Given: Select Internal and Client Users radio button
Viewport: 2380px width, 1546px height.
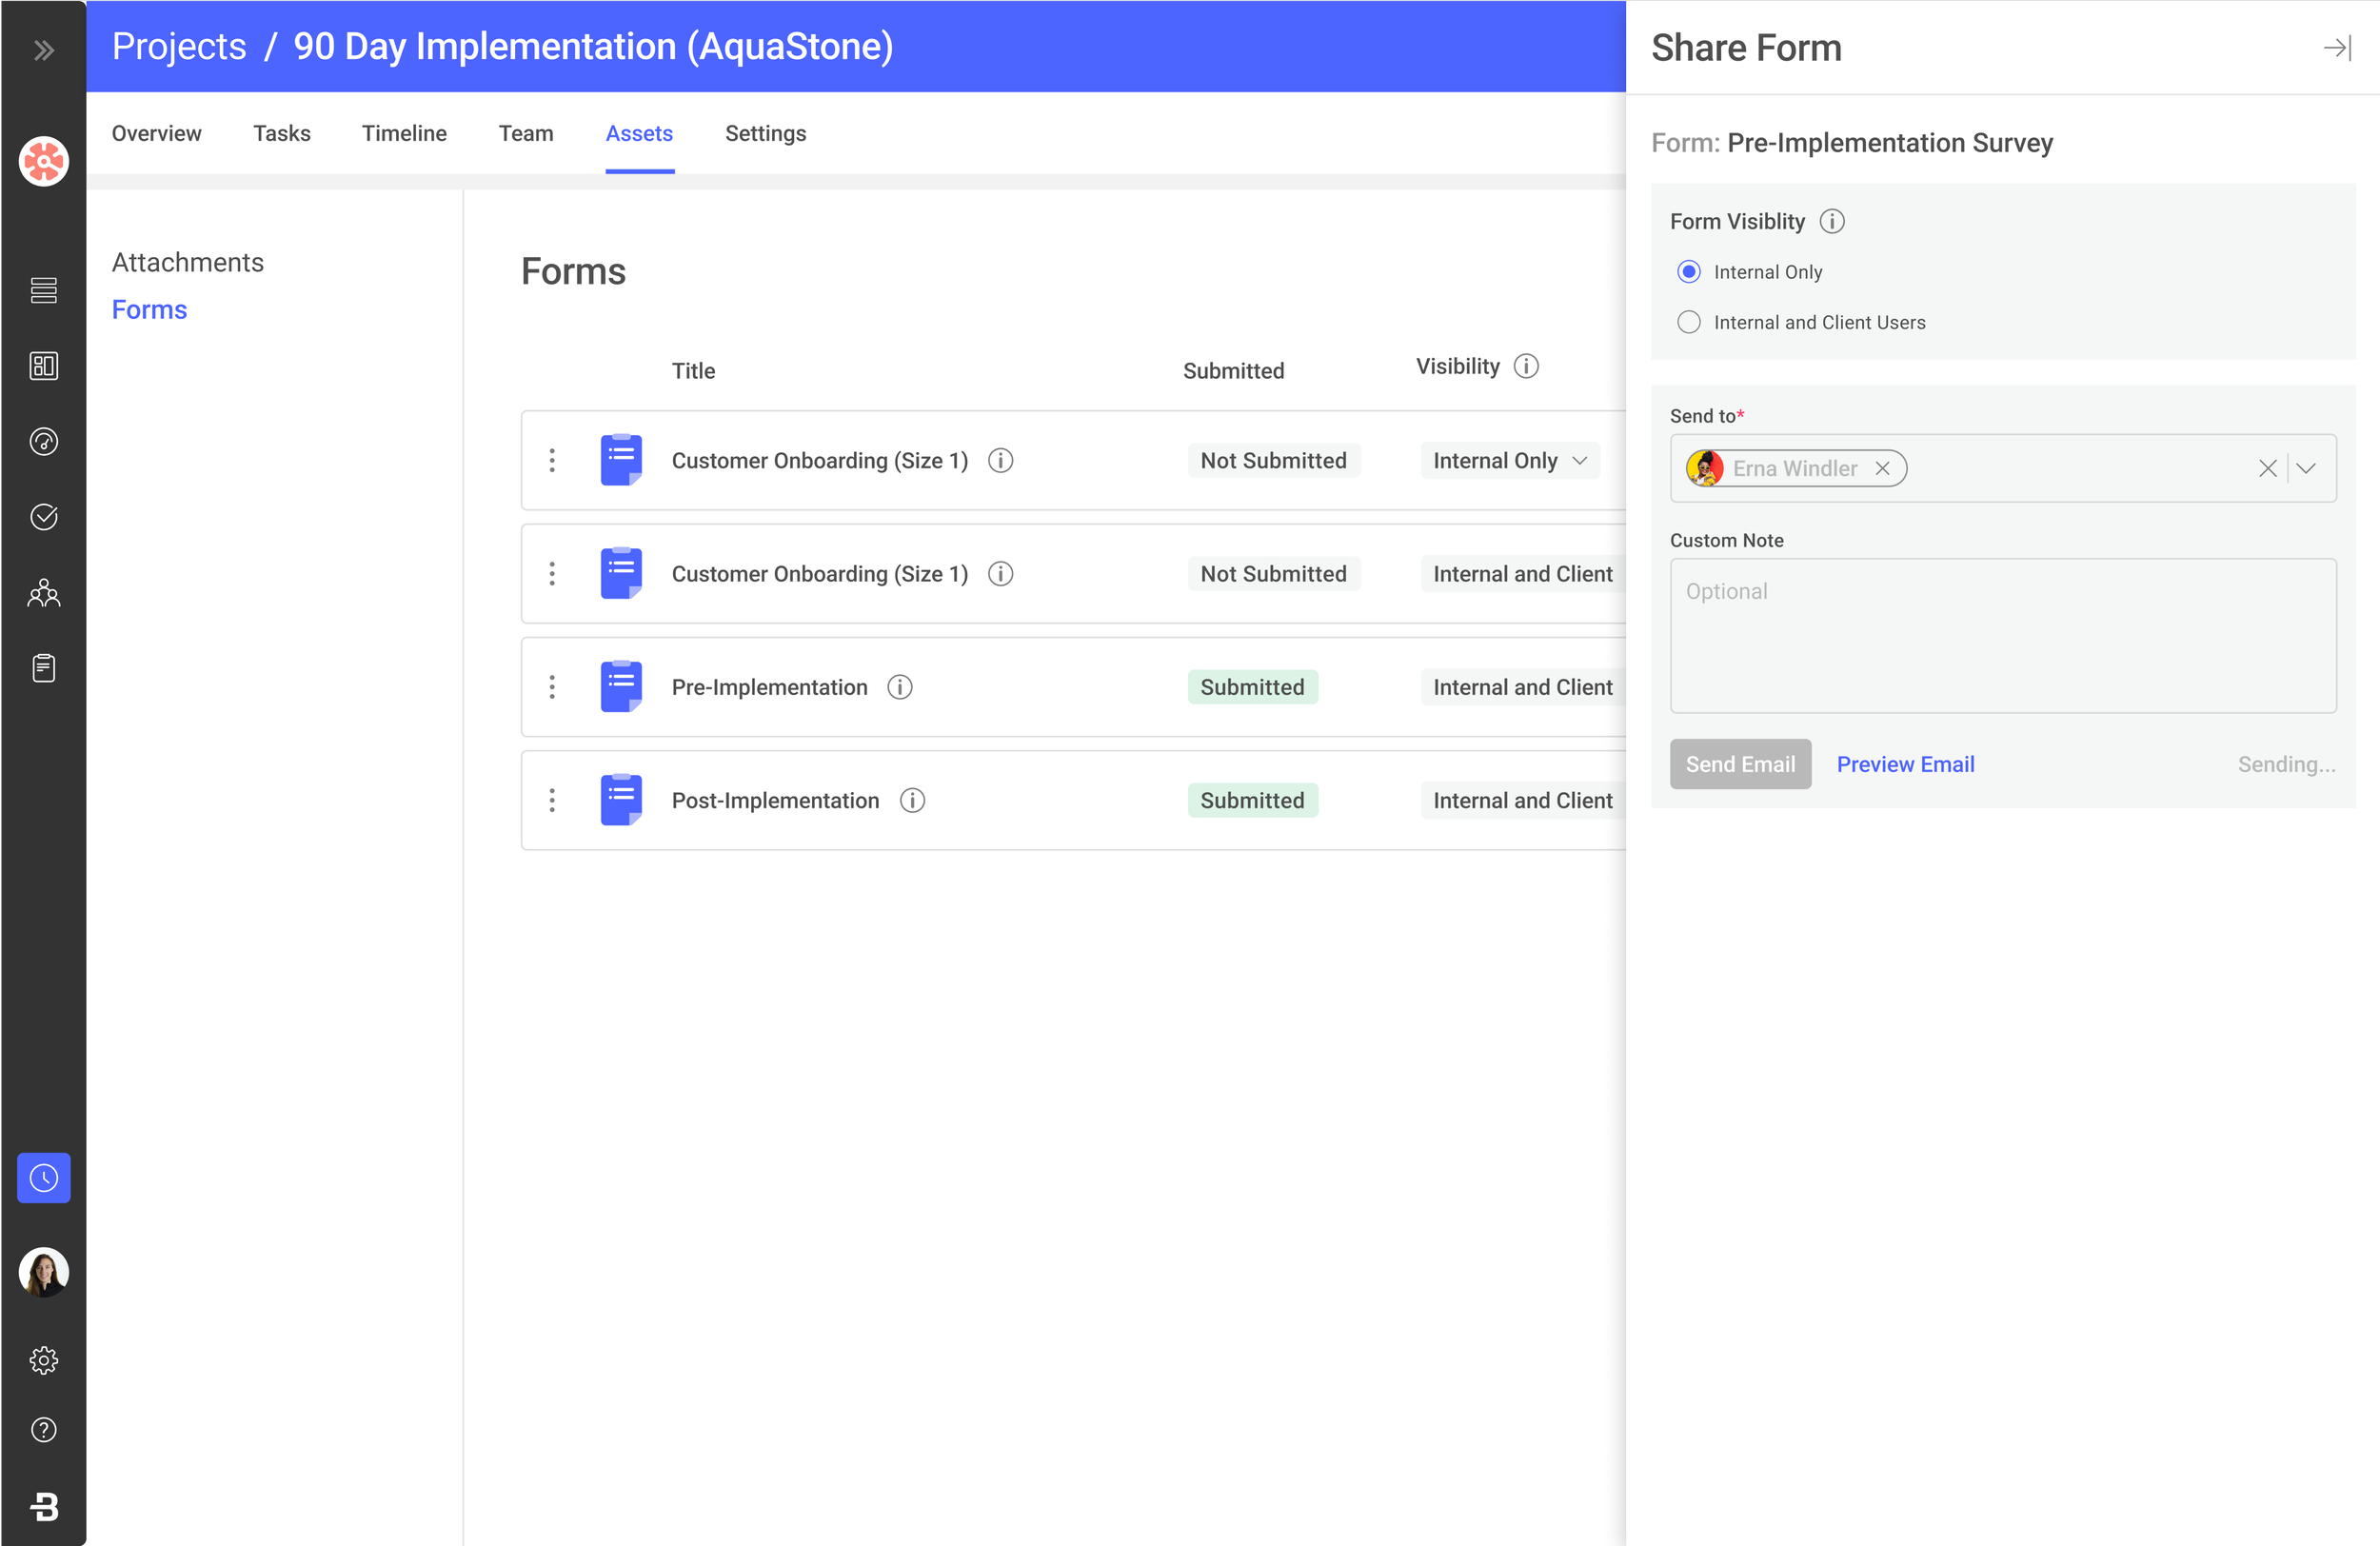Looking at the screenshot, I should pos(1689,322).
